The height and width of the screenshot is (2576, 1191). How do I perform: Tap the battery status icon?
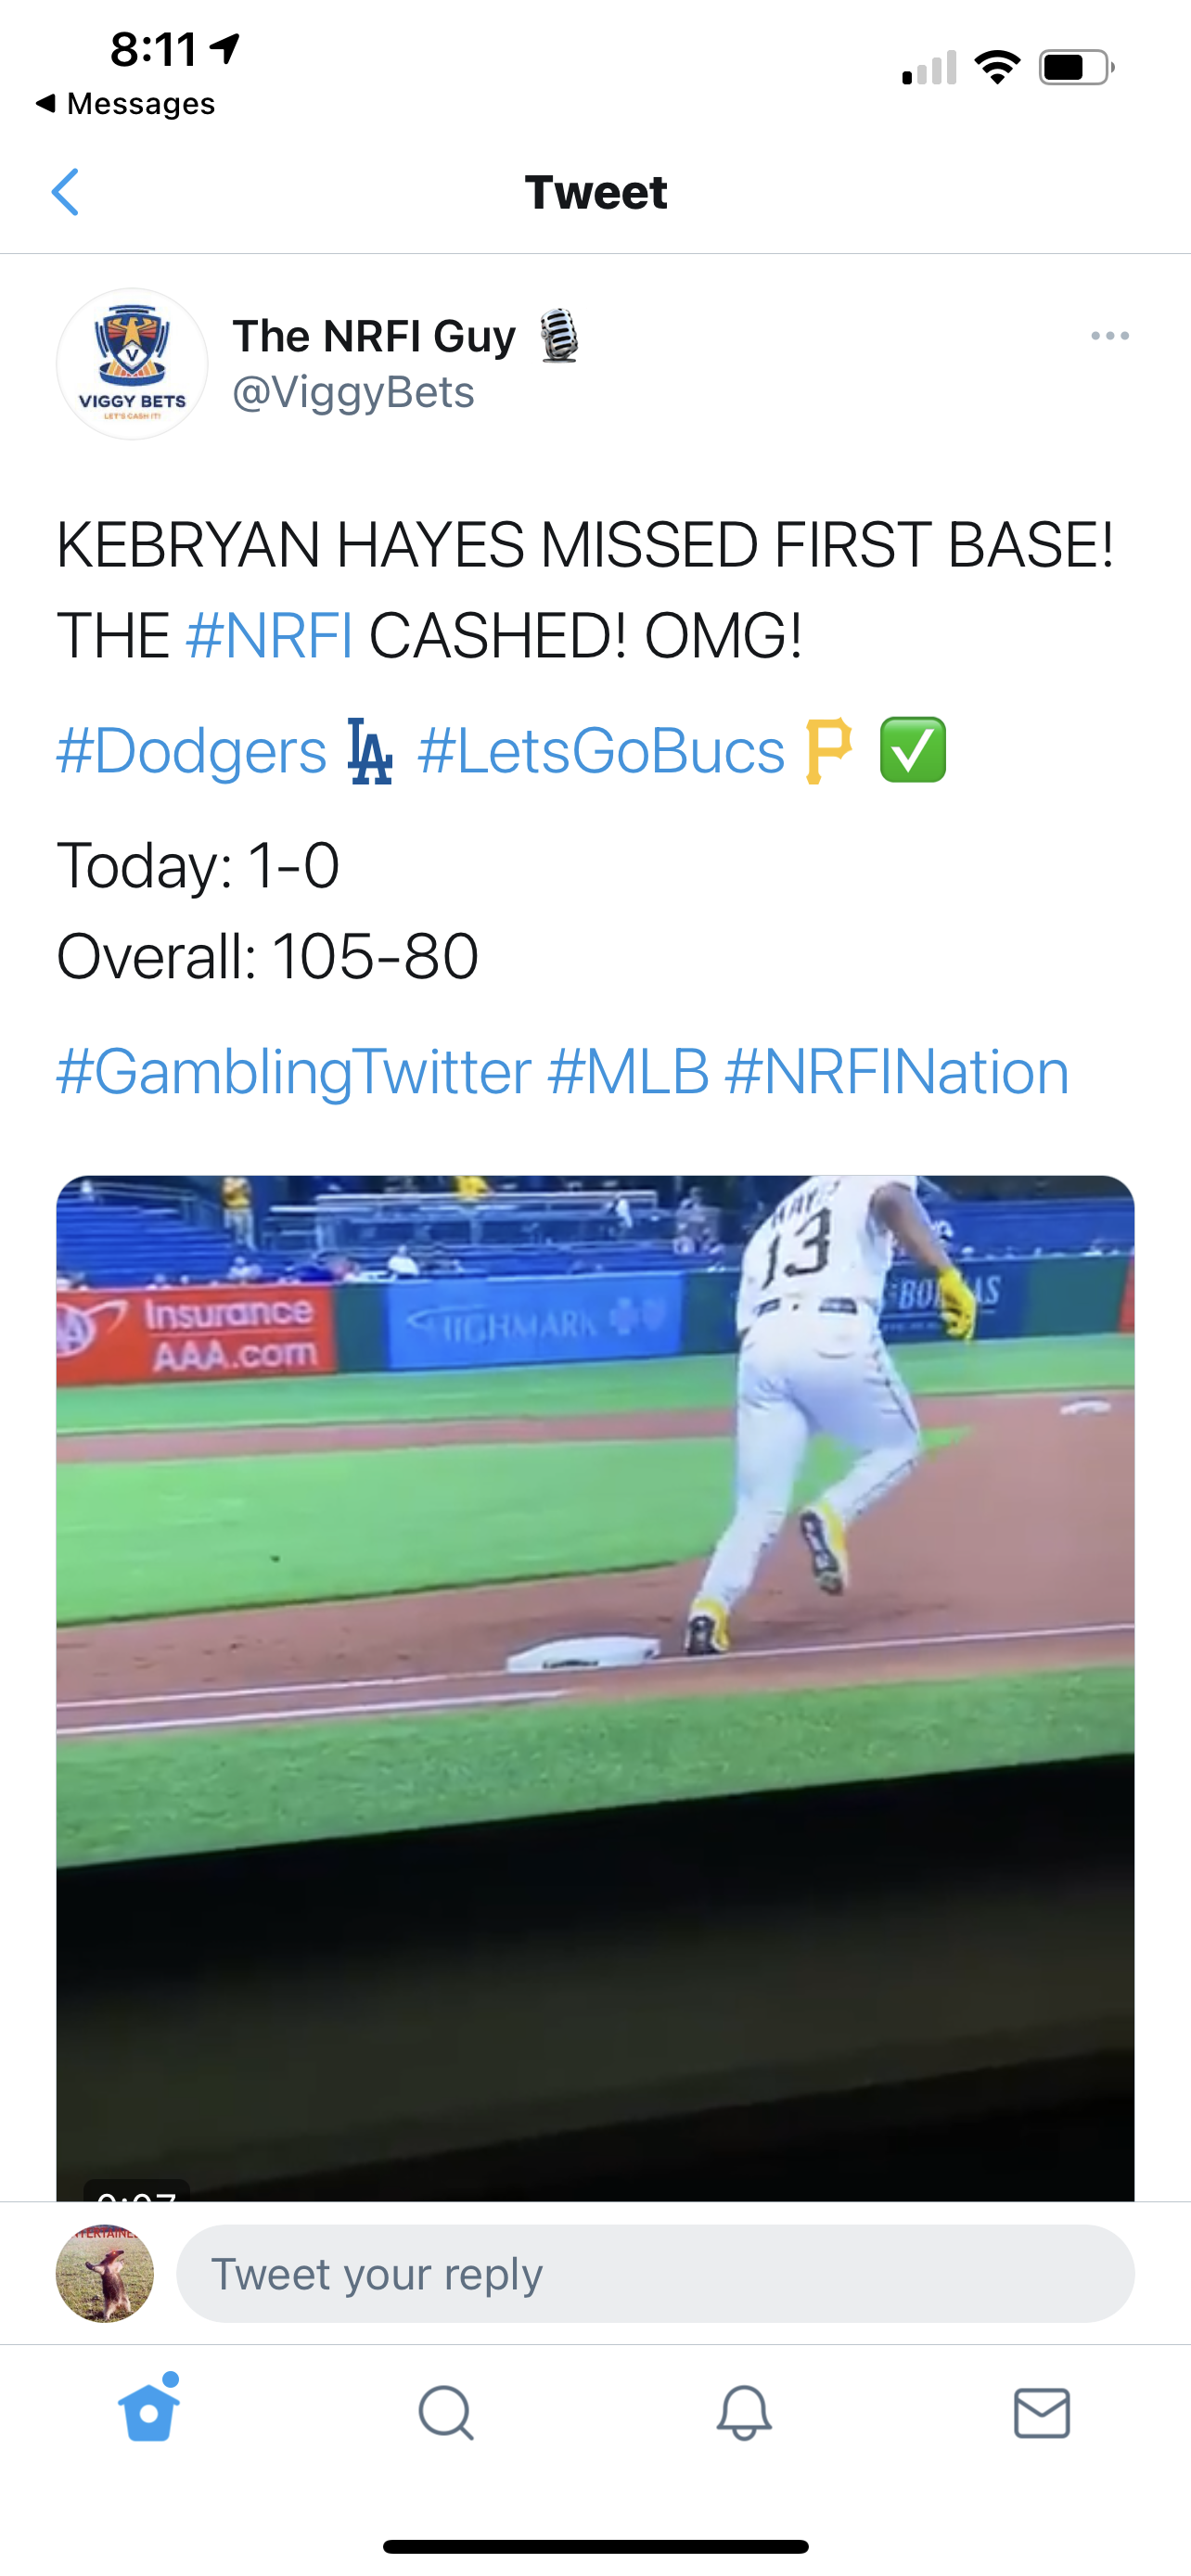pyautogui.click(x=1076, y=68)
